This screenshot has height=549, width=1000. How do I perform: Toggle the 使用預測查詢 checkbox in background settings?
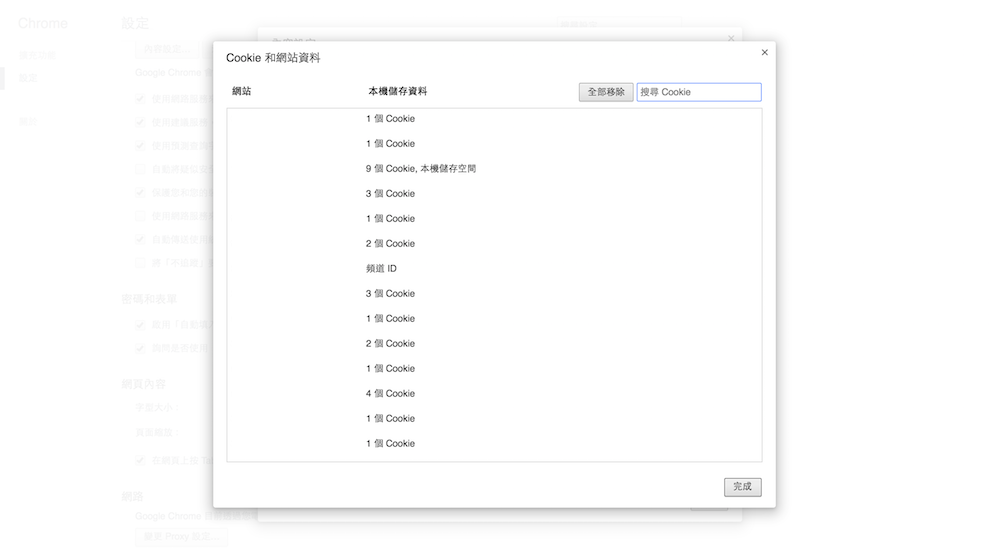click(x=141, y=145)
